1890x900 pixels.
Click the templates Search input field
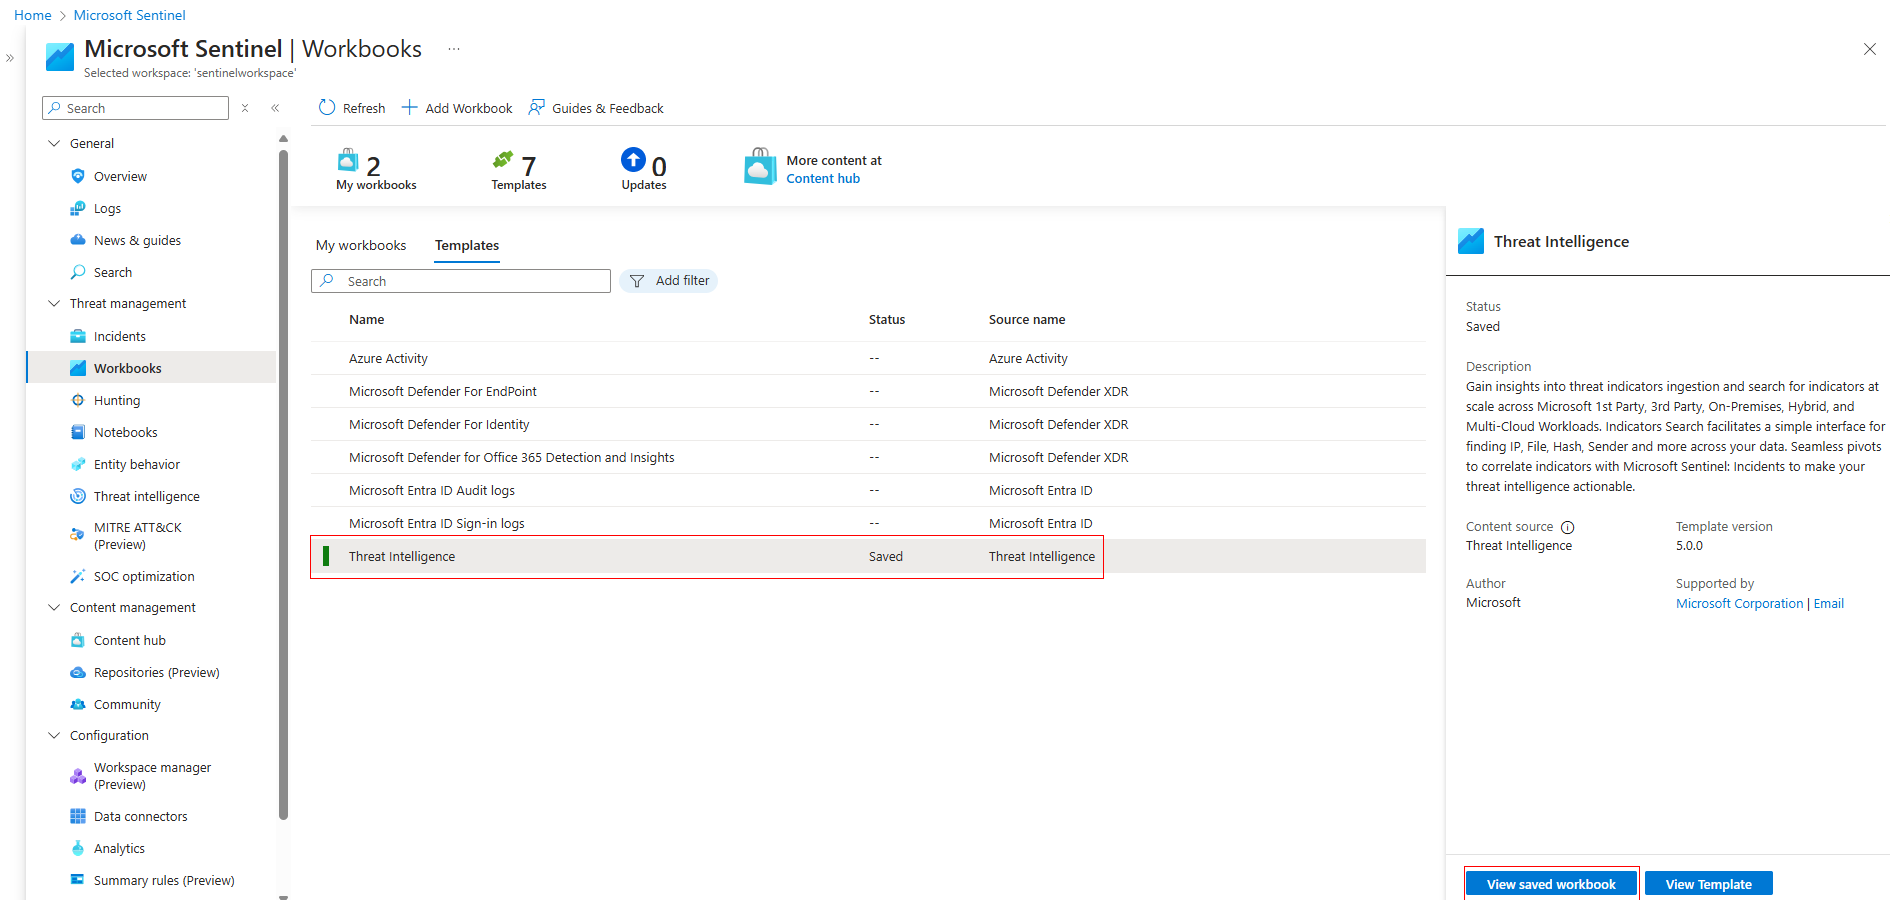[x=470, y=281]
